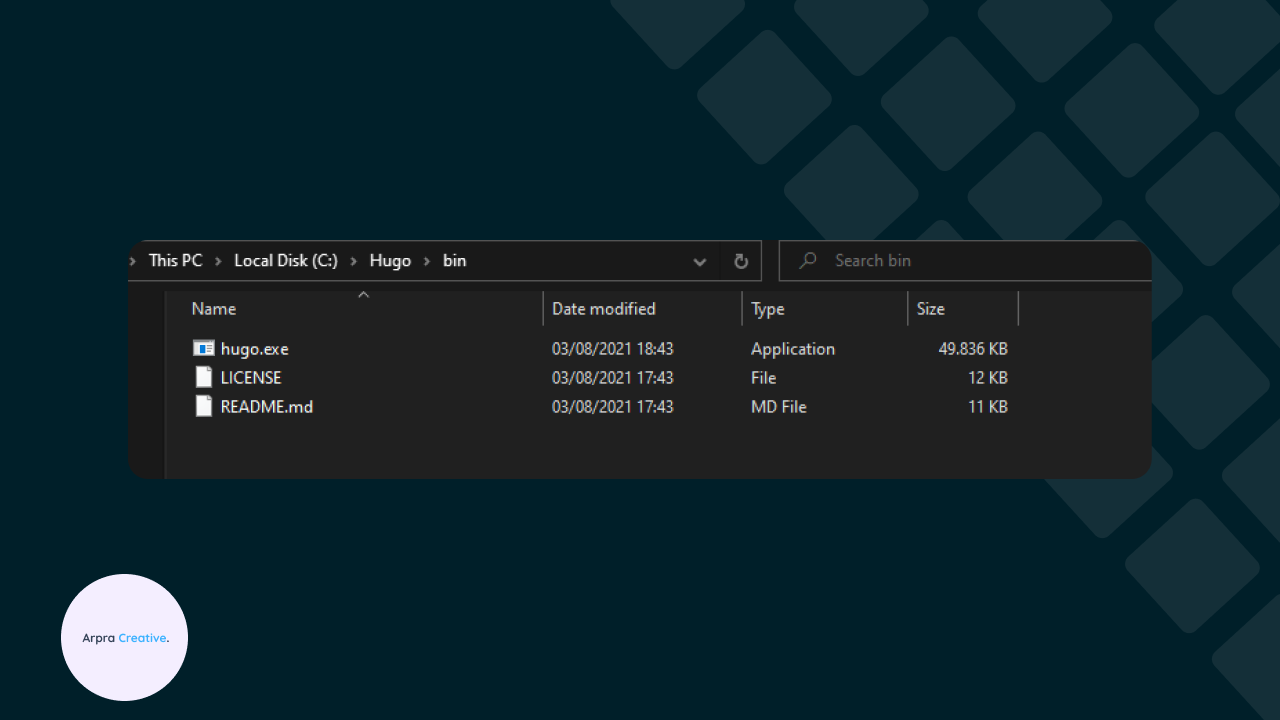Select the README.md file name
This screenshot has width=1280, height=720.
(x=267, y=407)
